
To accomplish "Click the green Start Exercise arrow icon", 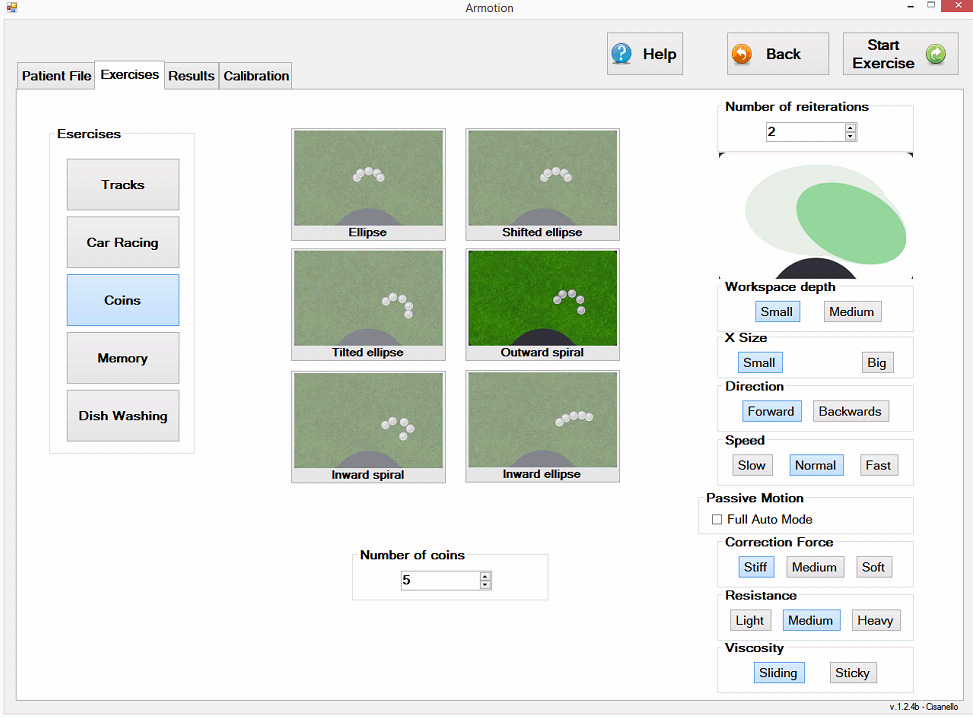I will [x=936, y=54].
